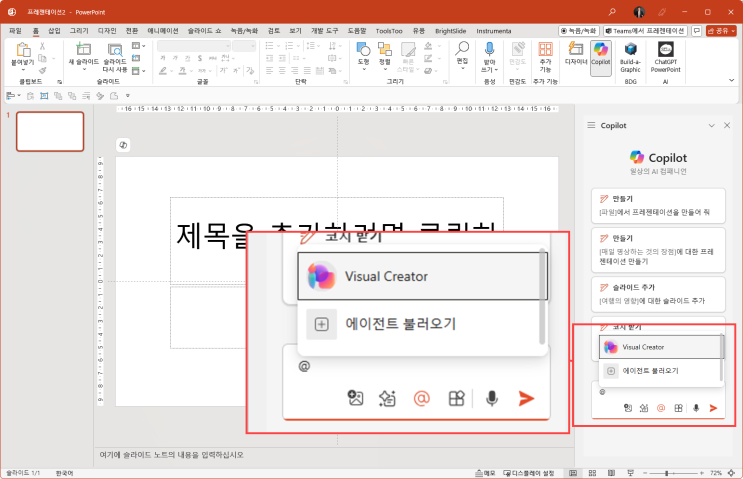
Task: Launch ChatGPT PowerPoint add-in
Action: click(665, 58)
